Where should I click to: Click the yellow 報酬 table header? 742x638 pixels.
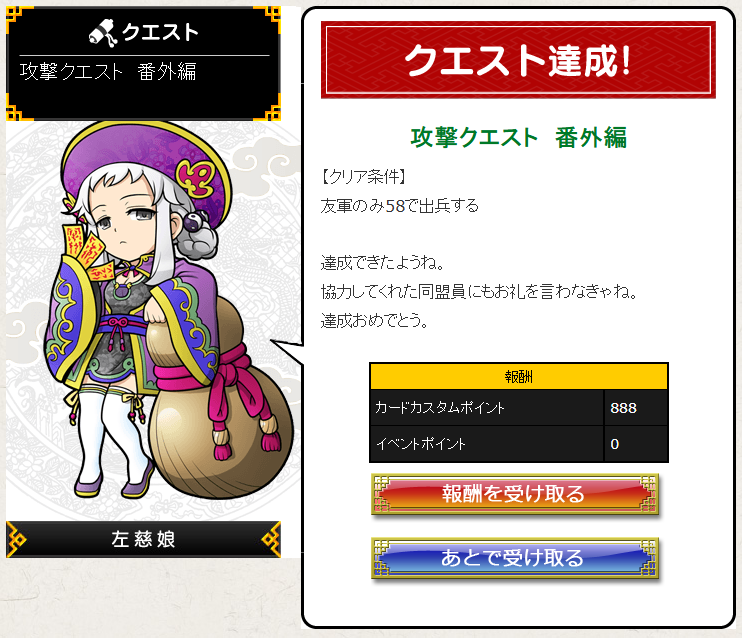click(519, 377)
